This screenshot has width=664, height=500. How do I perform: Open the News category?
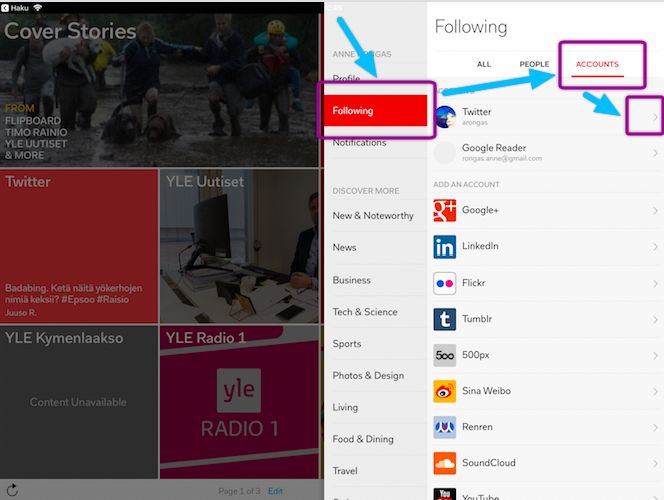(x=344, y=247)
